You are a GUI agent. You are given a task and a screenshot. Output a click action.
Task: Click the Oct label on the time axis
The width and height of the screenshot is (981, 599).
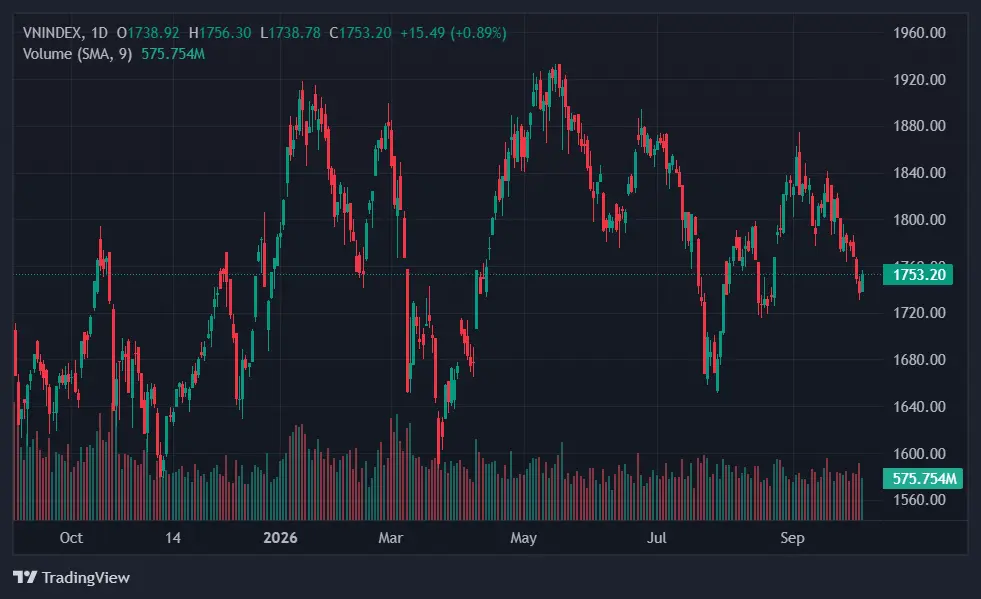click(71, 538)
